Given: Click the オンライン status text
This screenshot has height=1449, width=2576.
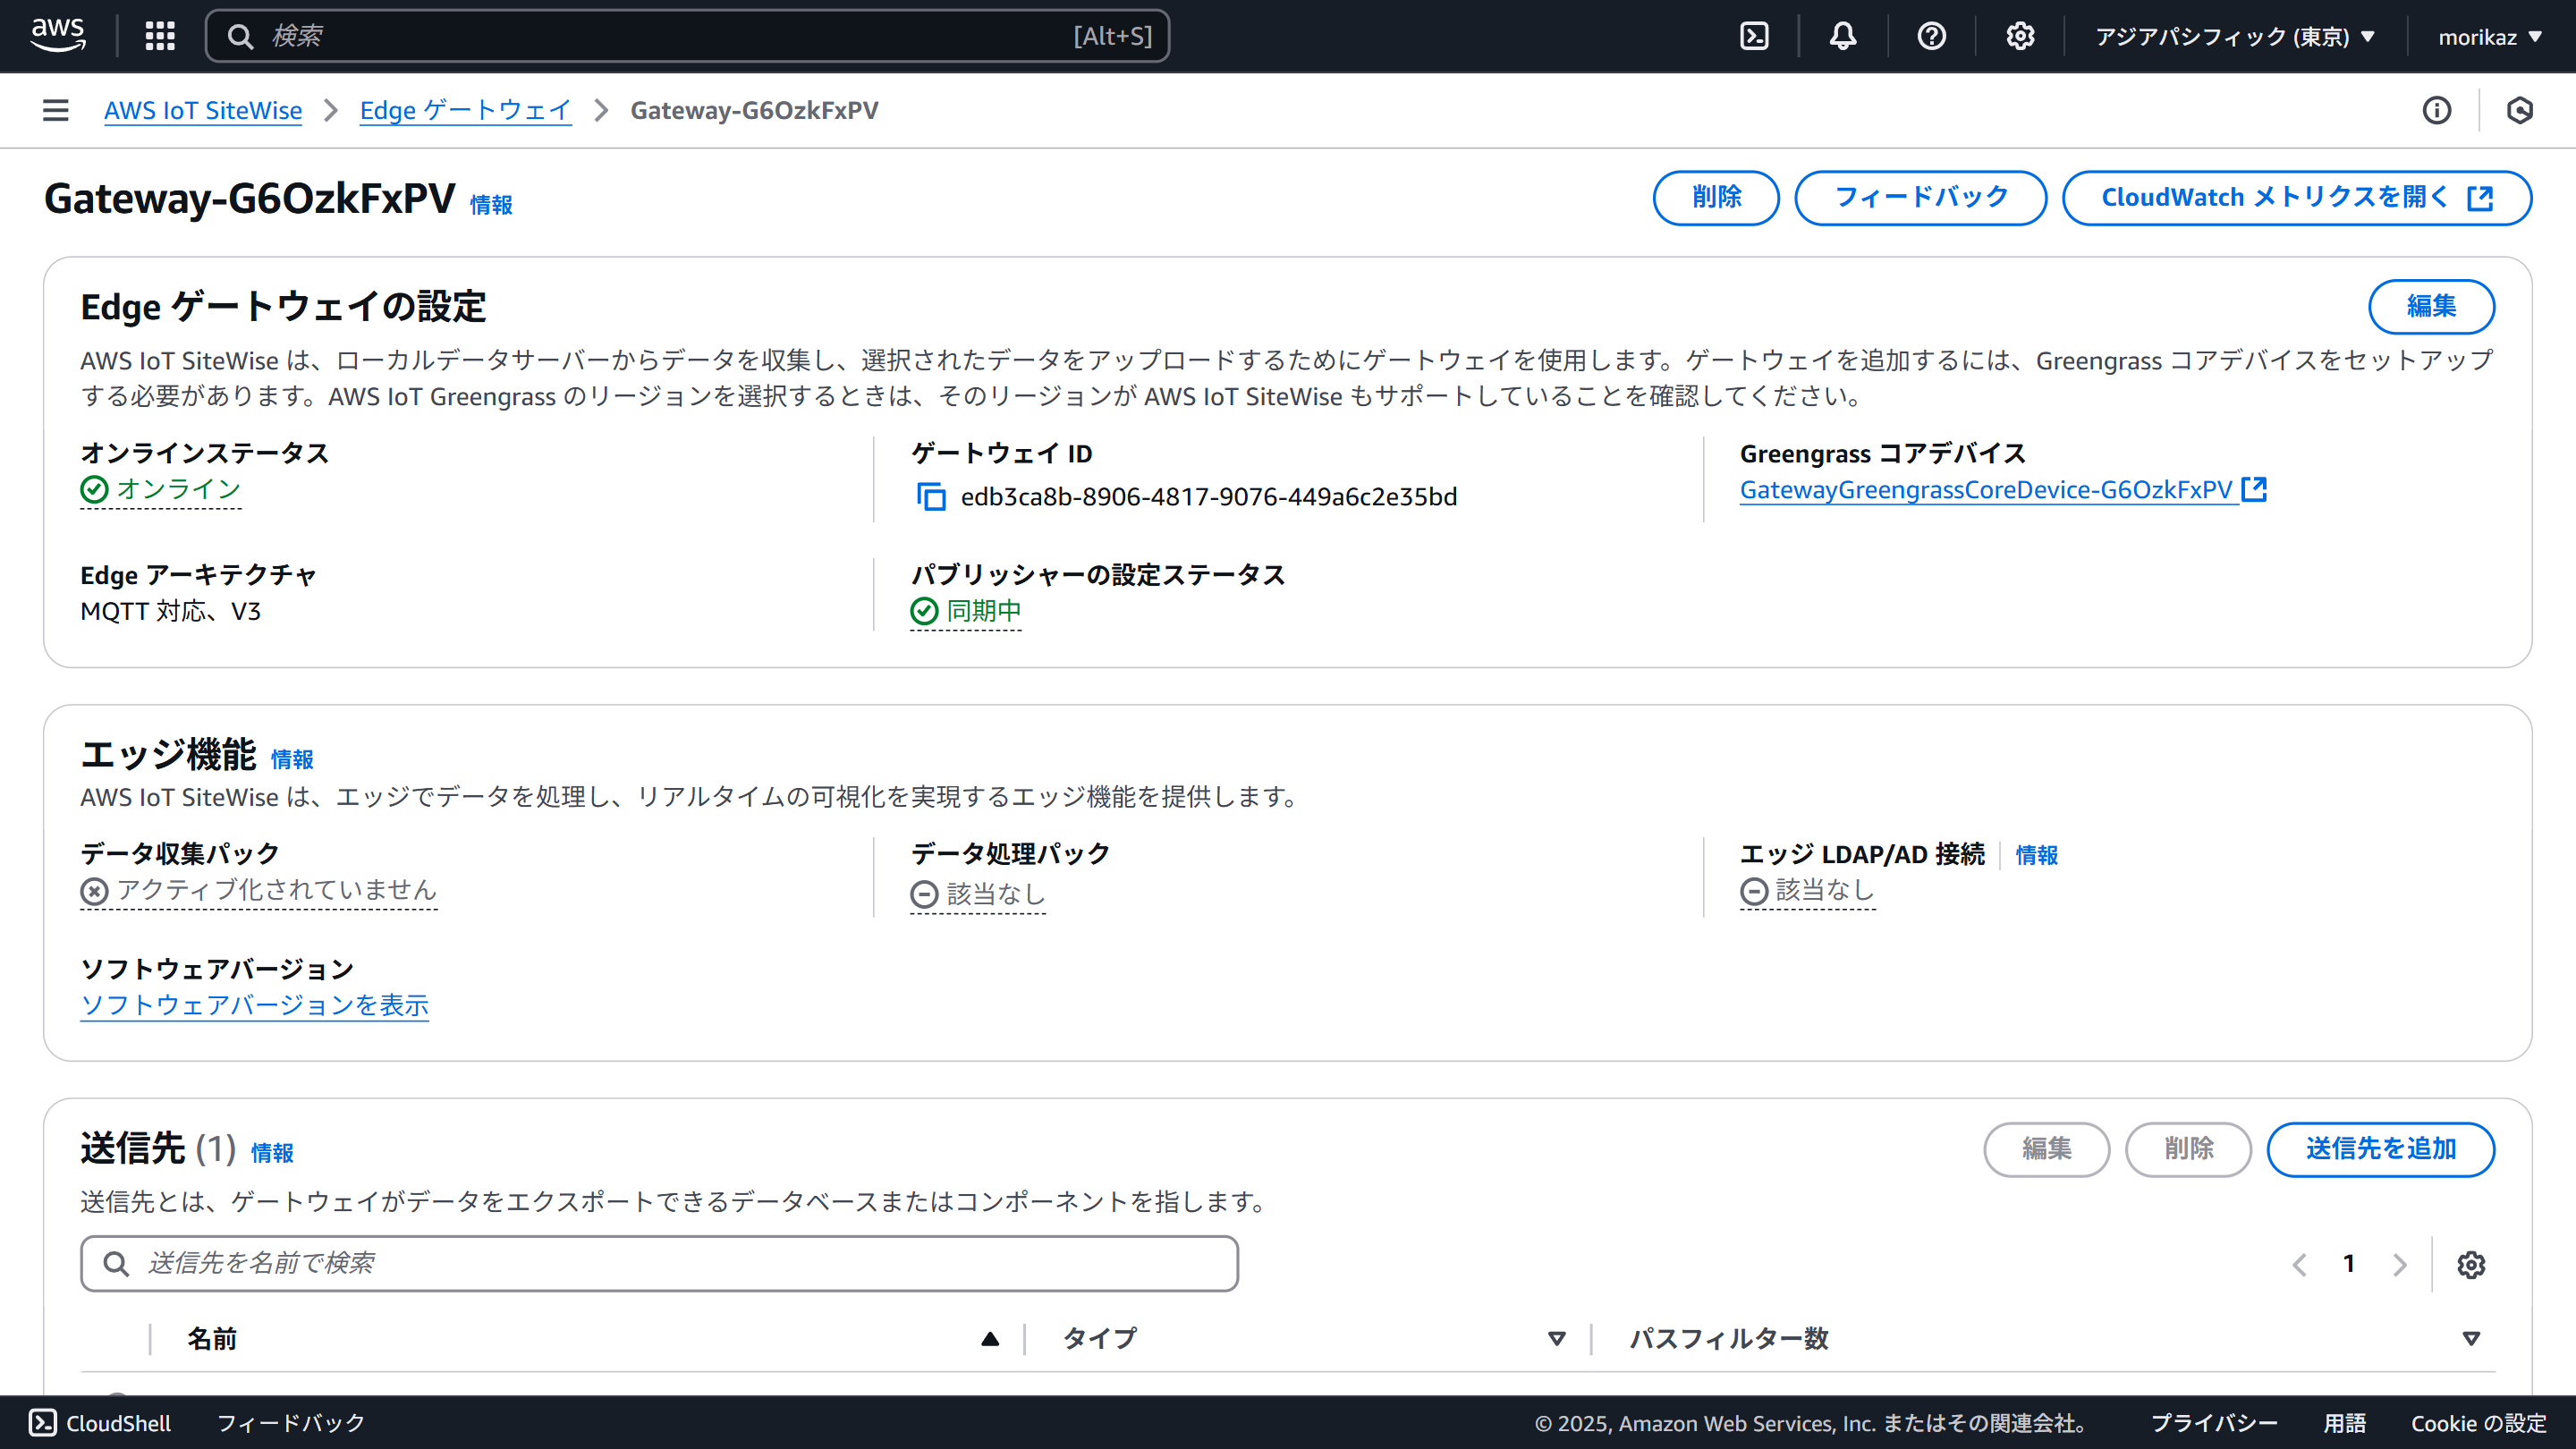Looking at the screenshot, I should [179, 489].
